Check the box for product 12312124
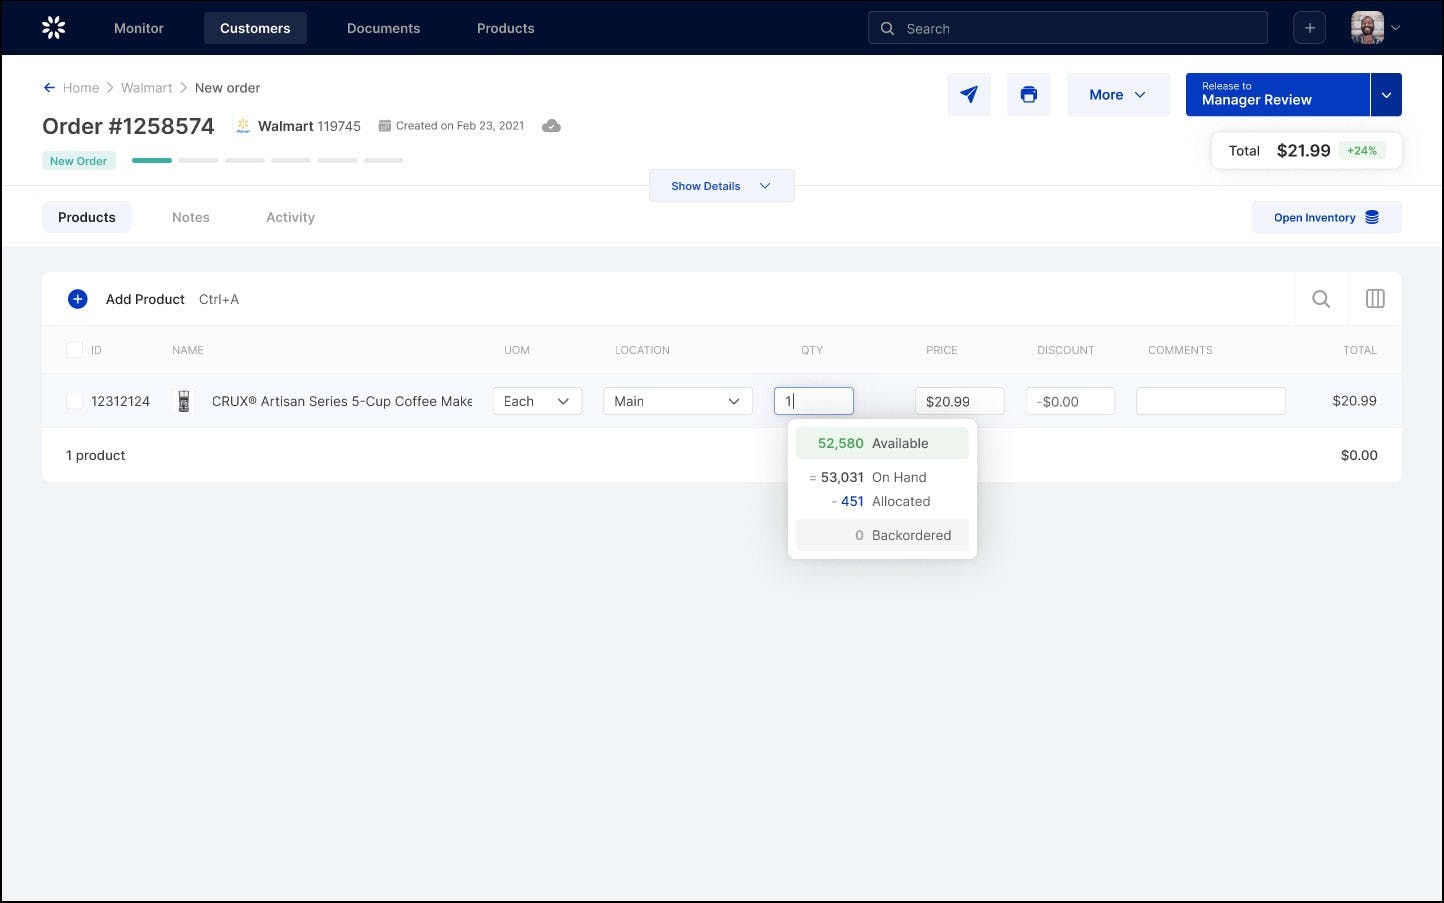The height and width of the screenshot is (903, 1444). point(74,401)
